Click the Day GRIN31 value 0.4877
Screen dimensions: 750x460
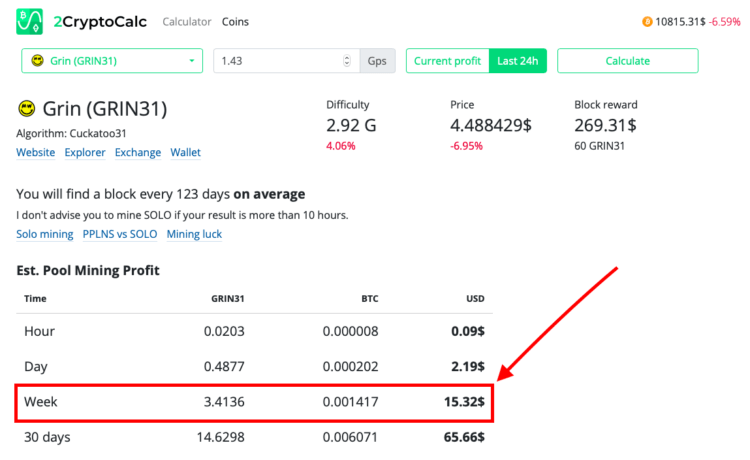[x=224, y=366]
